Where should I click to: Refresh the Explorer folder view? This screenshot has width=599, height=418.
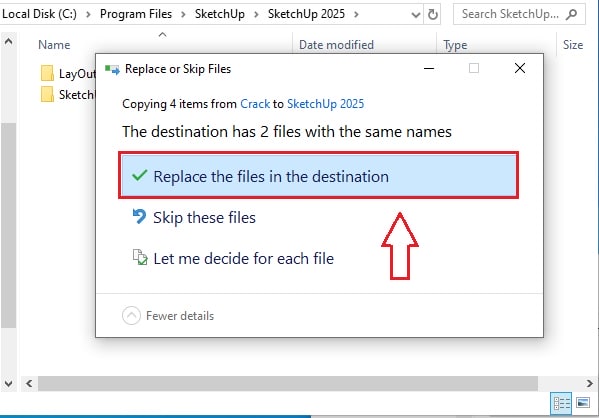click(432, 15)
